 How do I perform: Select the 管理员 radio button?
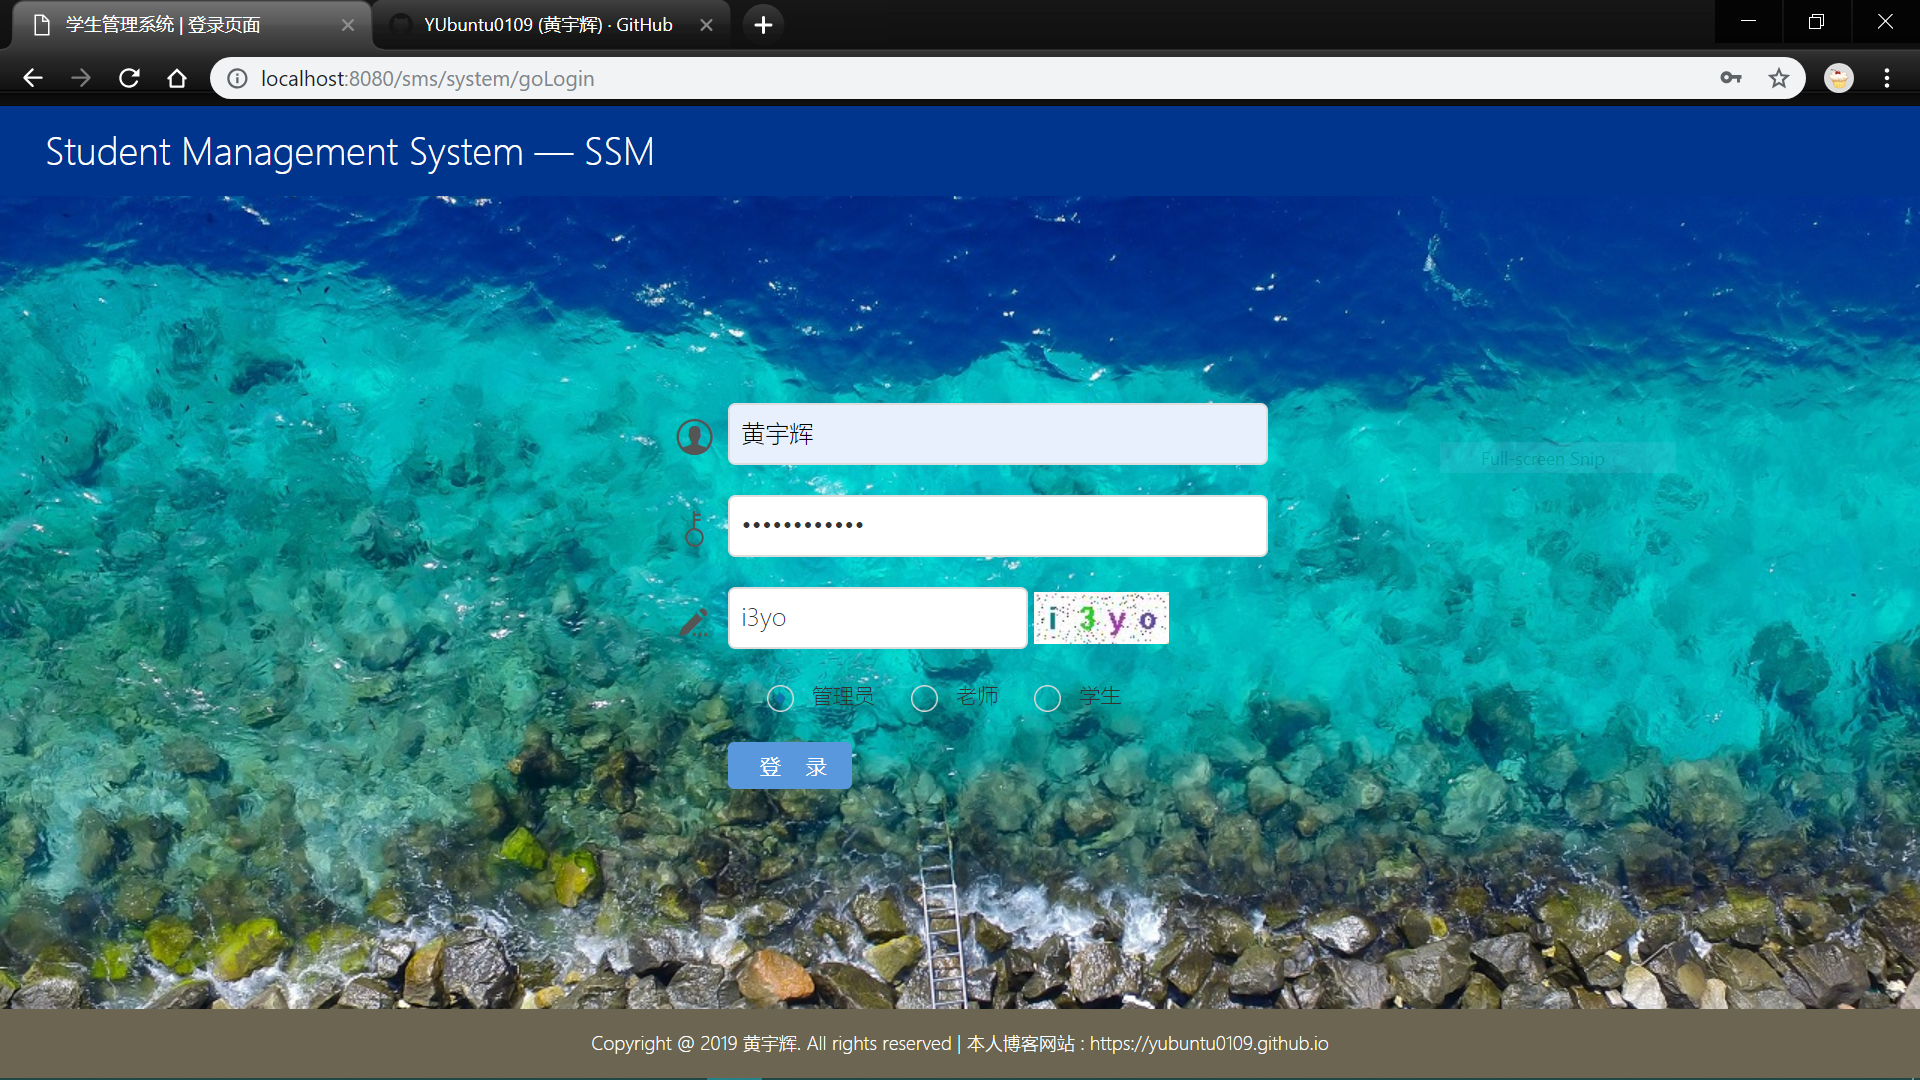click(780, 698)
